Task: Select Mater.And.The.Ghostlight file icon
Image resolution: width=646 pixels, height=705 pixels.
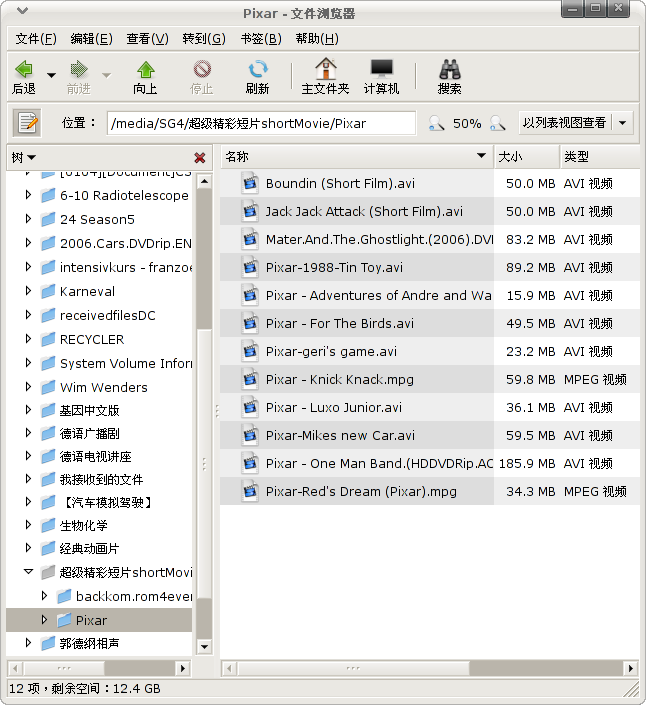Action: pyautogui.click(x=250, y=239)
